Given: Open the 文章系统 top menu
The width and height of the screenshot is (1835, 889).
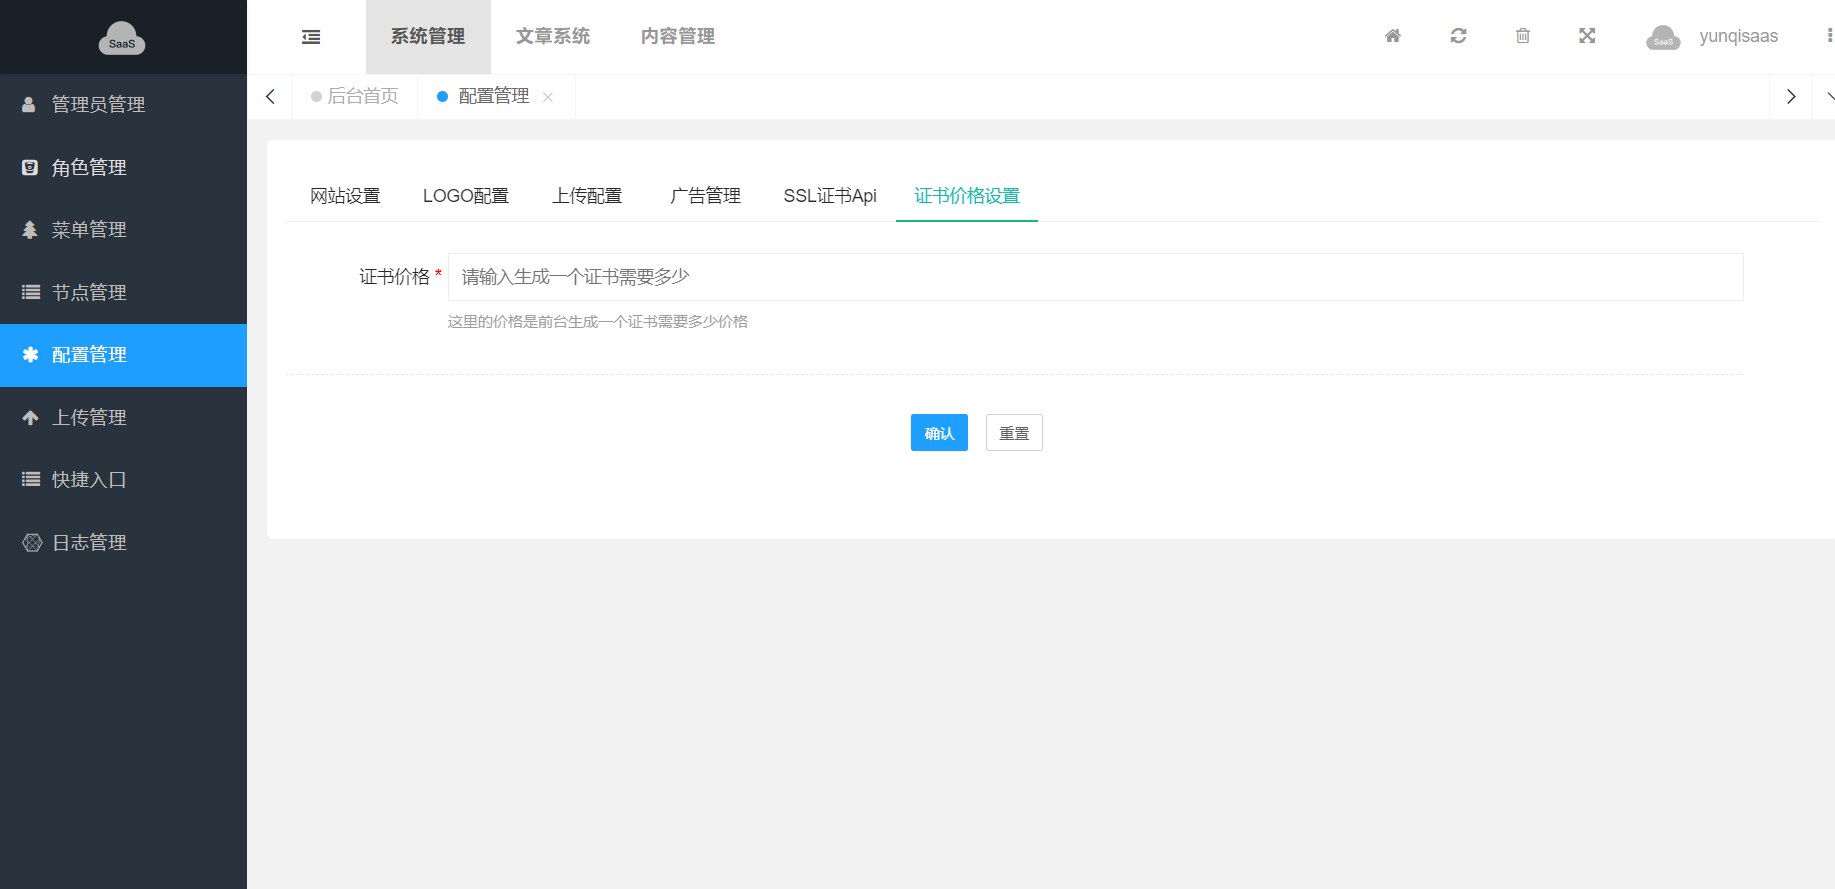Looking at the screenshot, I should [553, 37].
